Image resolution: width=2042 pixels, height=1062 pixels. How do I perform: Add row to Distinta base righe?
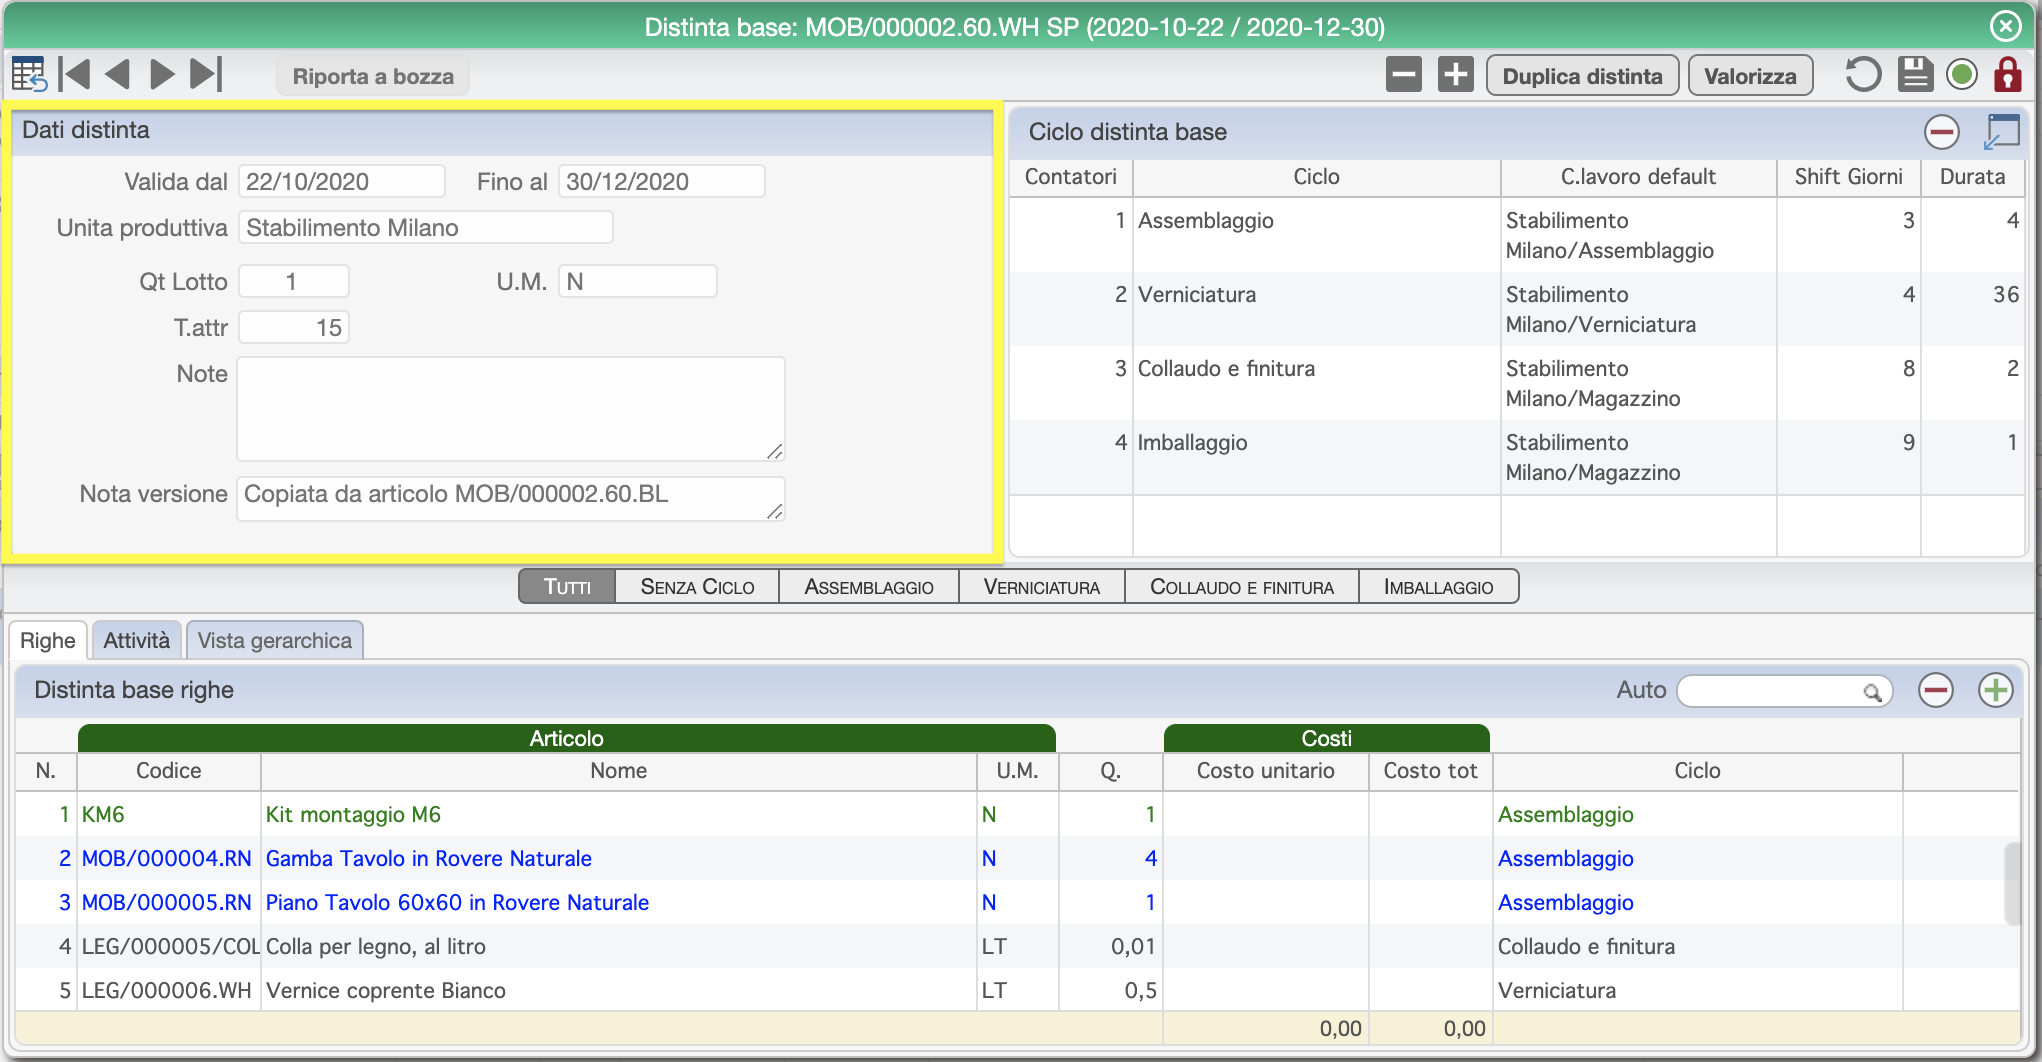[1996, 690]
